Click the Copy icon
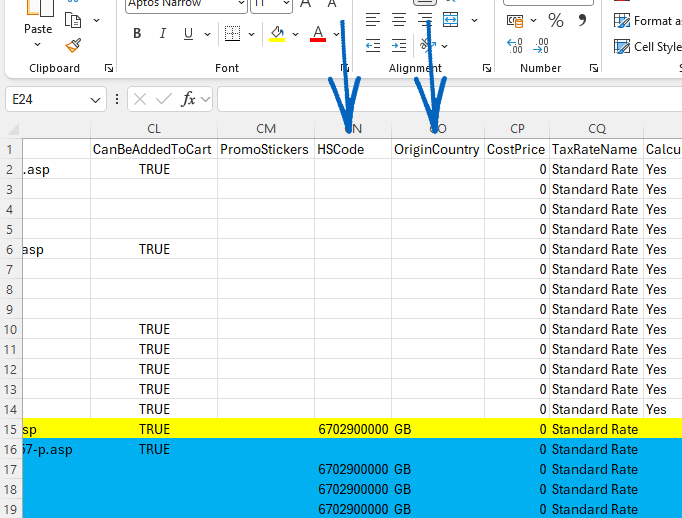 pos(73,20)
